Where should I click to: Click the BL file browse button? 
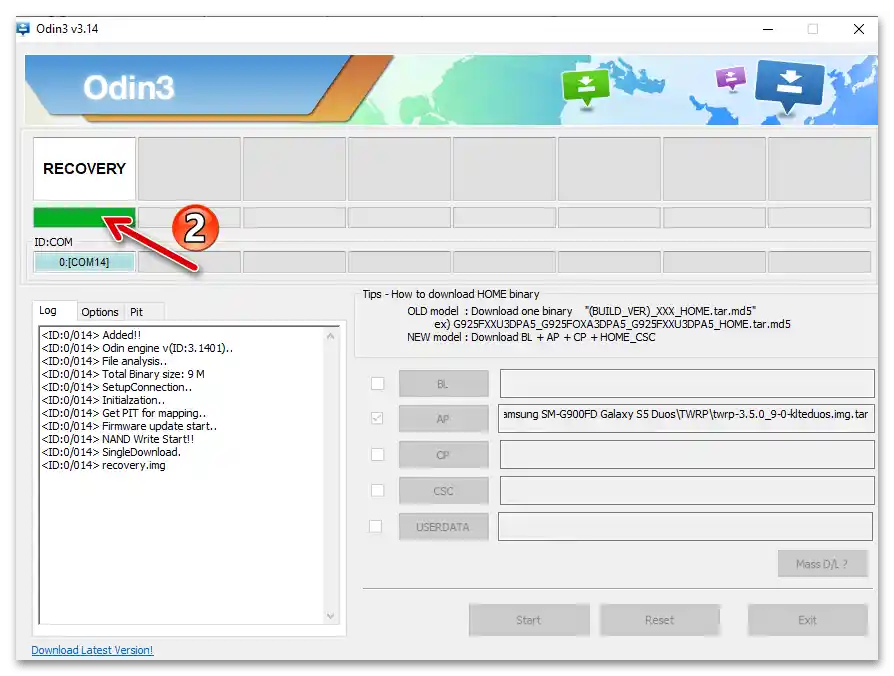pos(443,383)
